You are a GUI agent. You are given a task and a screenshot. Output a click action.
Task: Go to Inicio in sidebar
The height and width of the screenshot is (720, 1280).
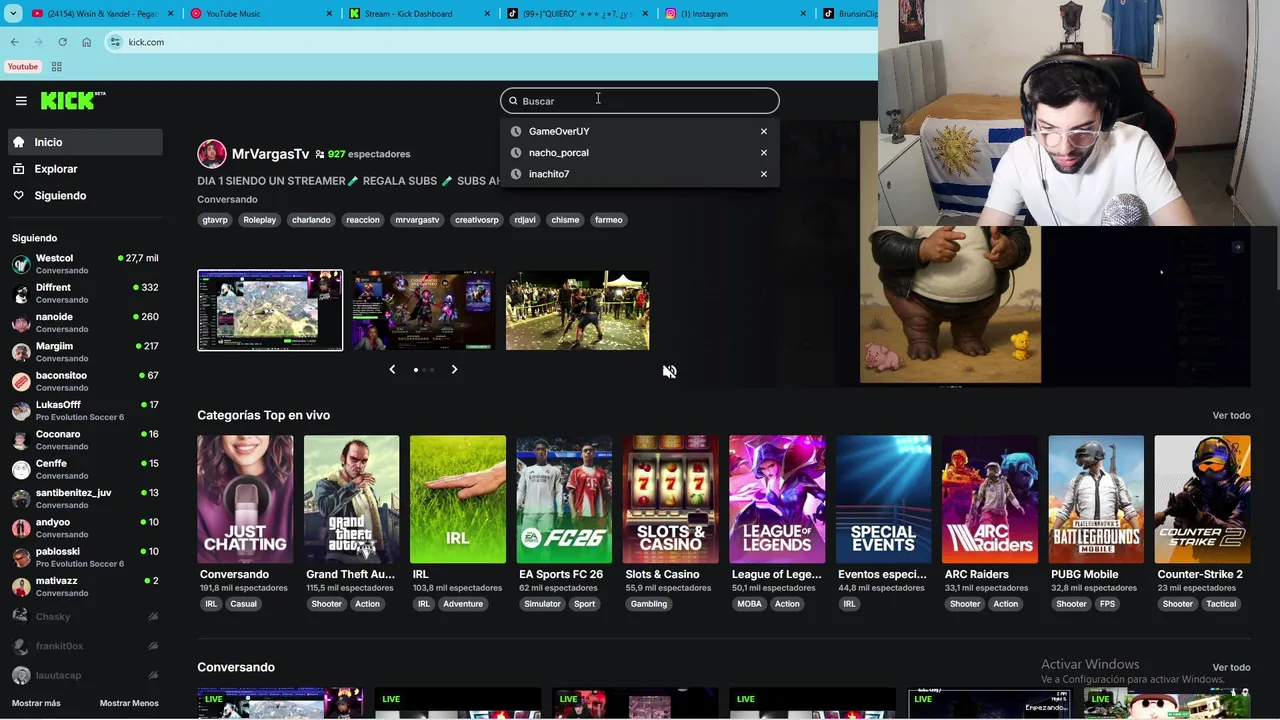tap(85, 142)
